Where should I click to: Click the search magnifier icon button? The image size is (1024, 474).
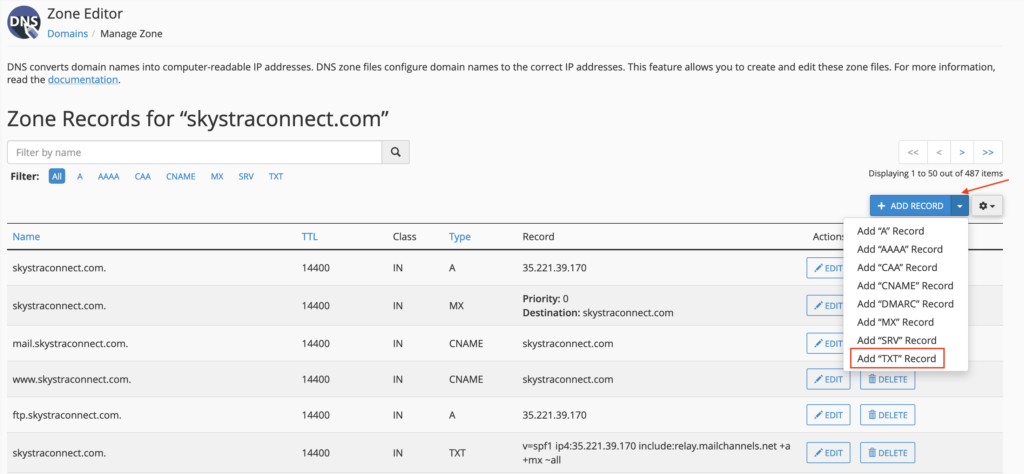396,152
